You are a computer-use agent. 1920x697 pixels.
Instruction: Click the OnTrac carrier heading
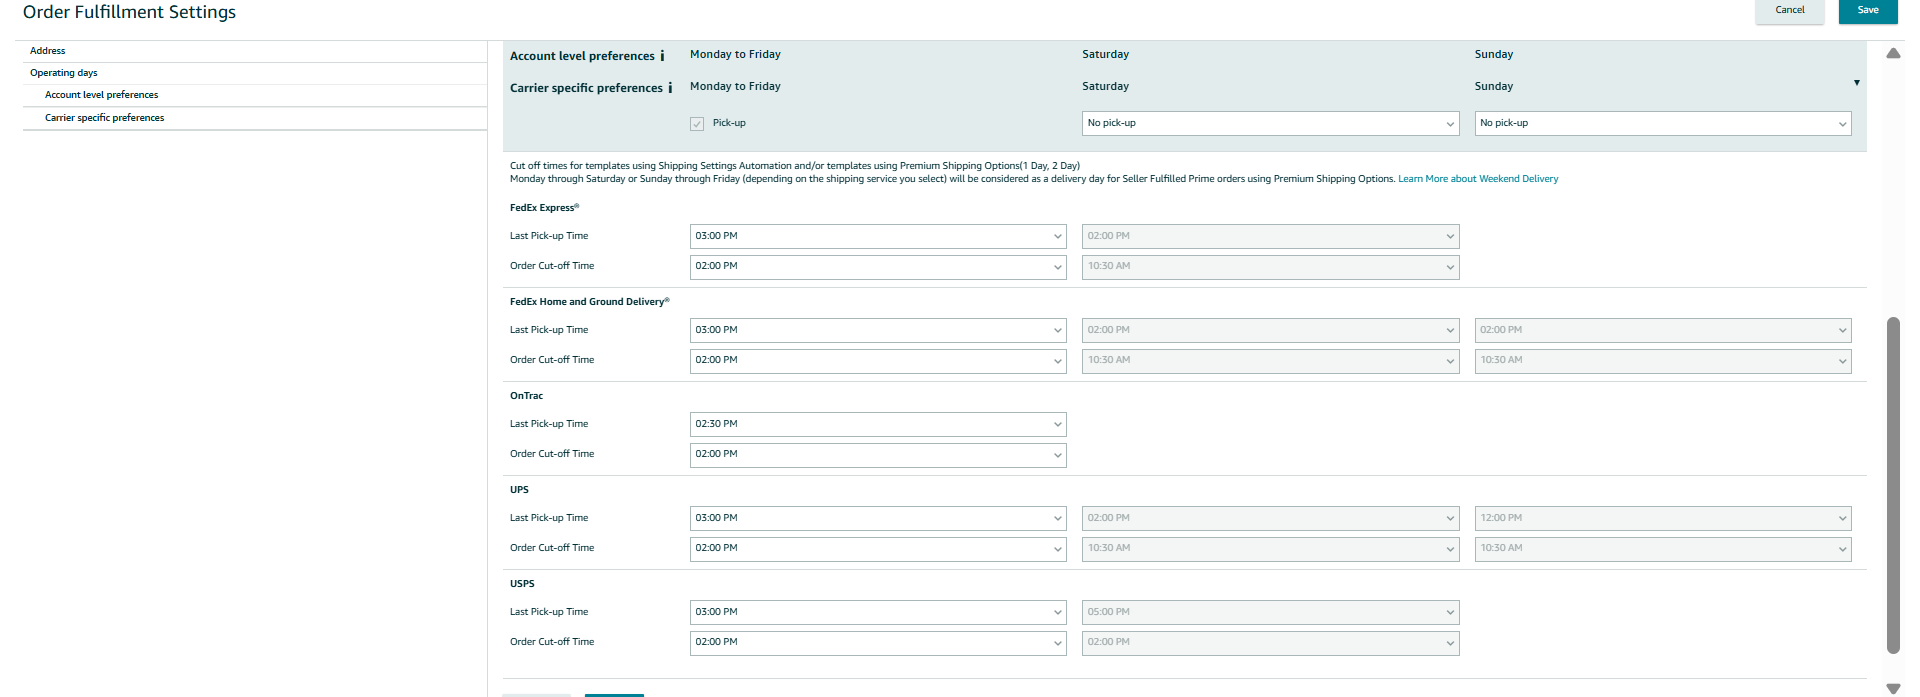[x=527, y=396]
